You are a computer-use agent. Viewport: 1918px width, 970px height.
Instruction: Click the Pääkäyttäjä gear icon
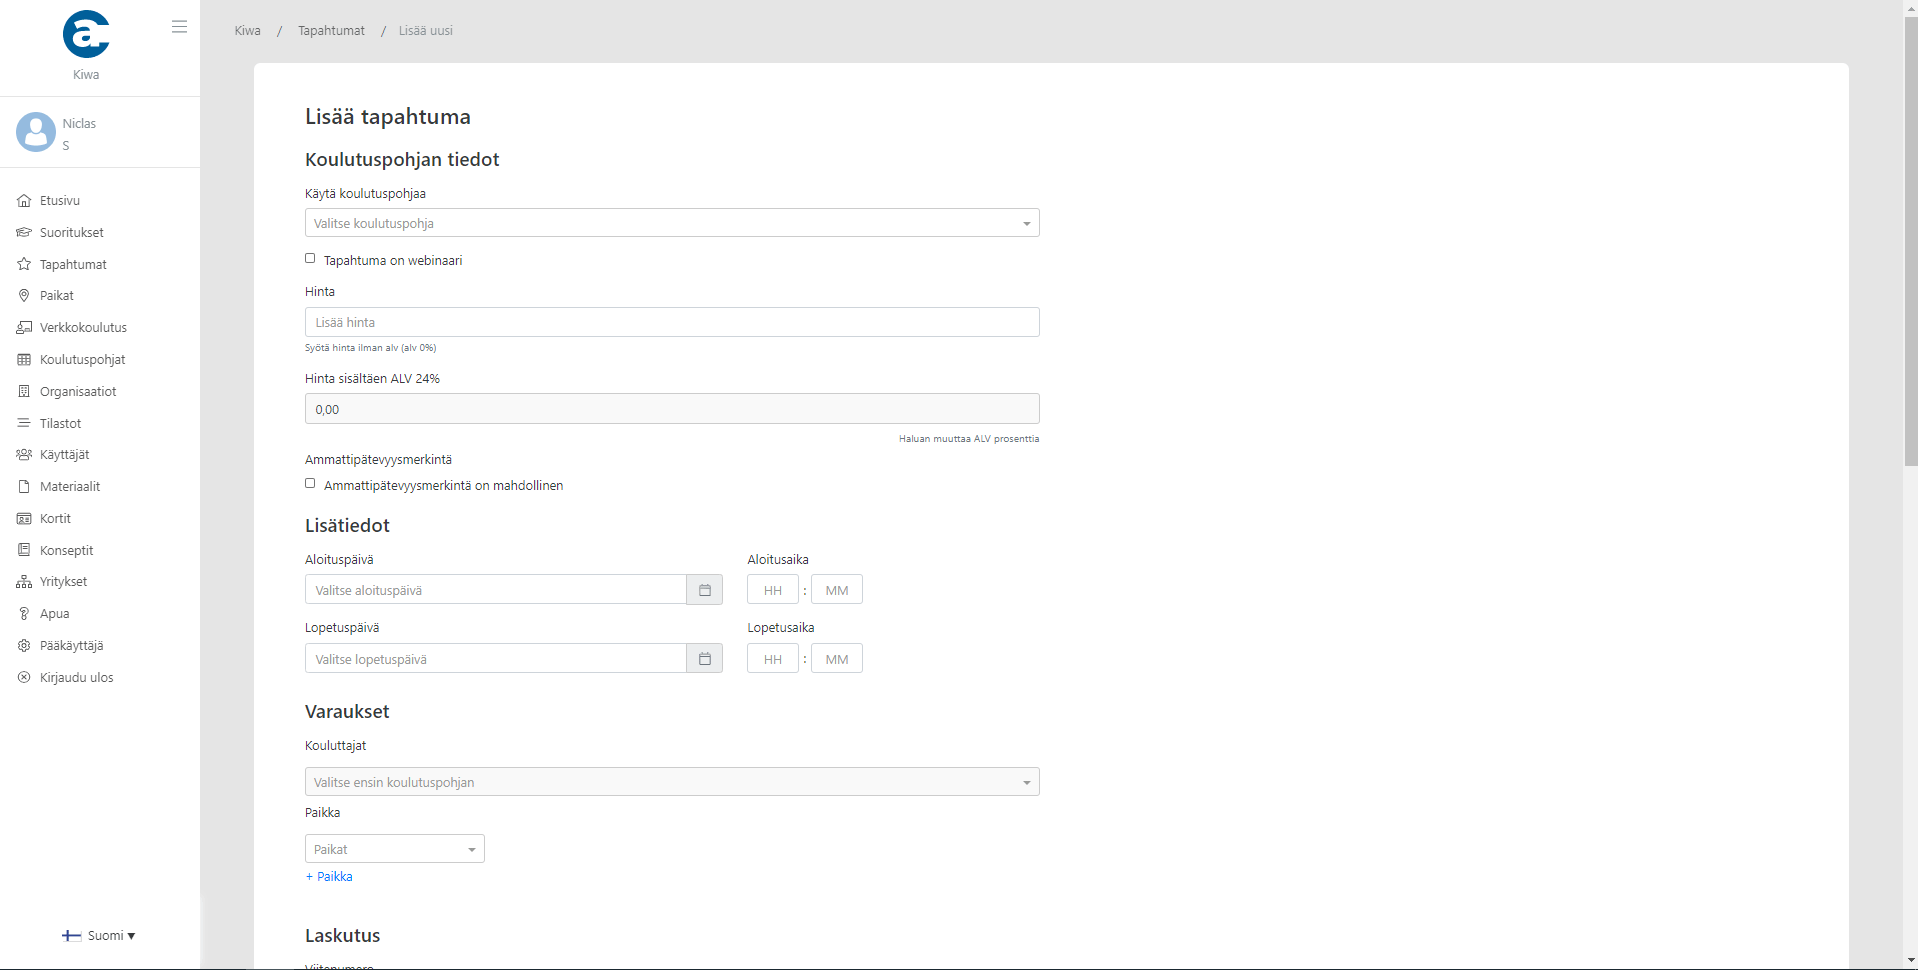coord(24,646)
